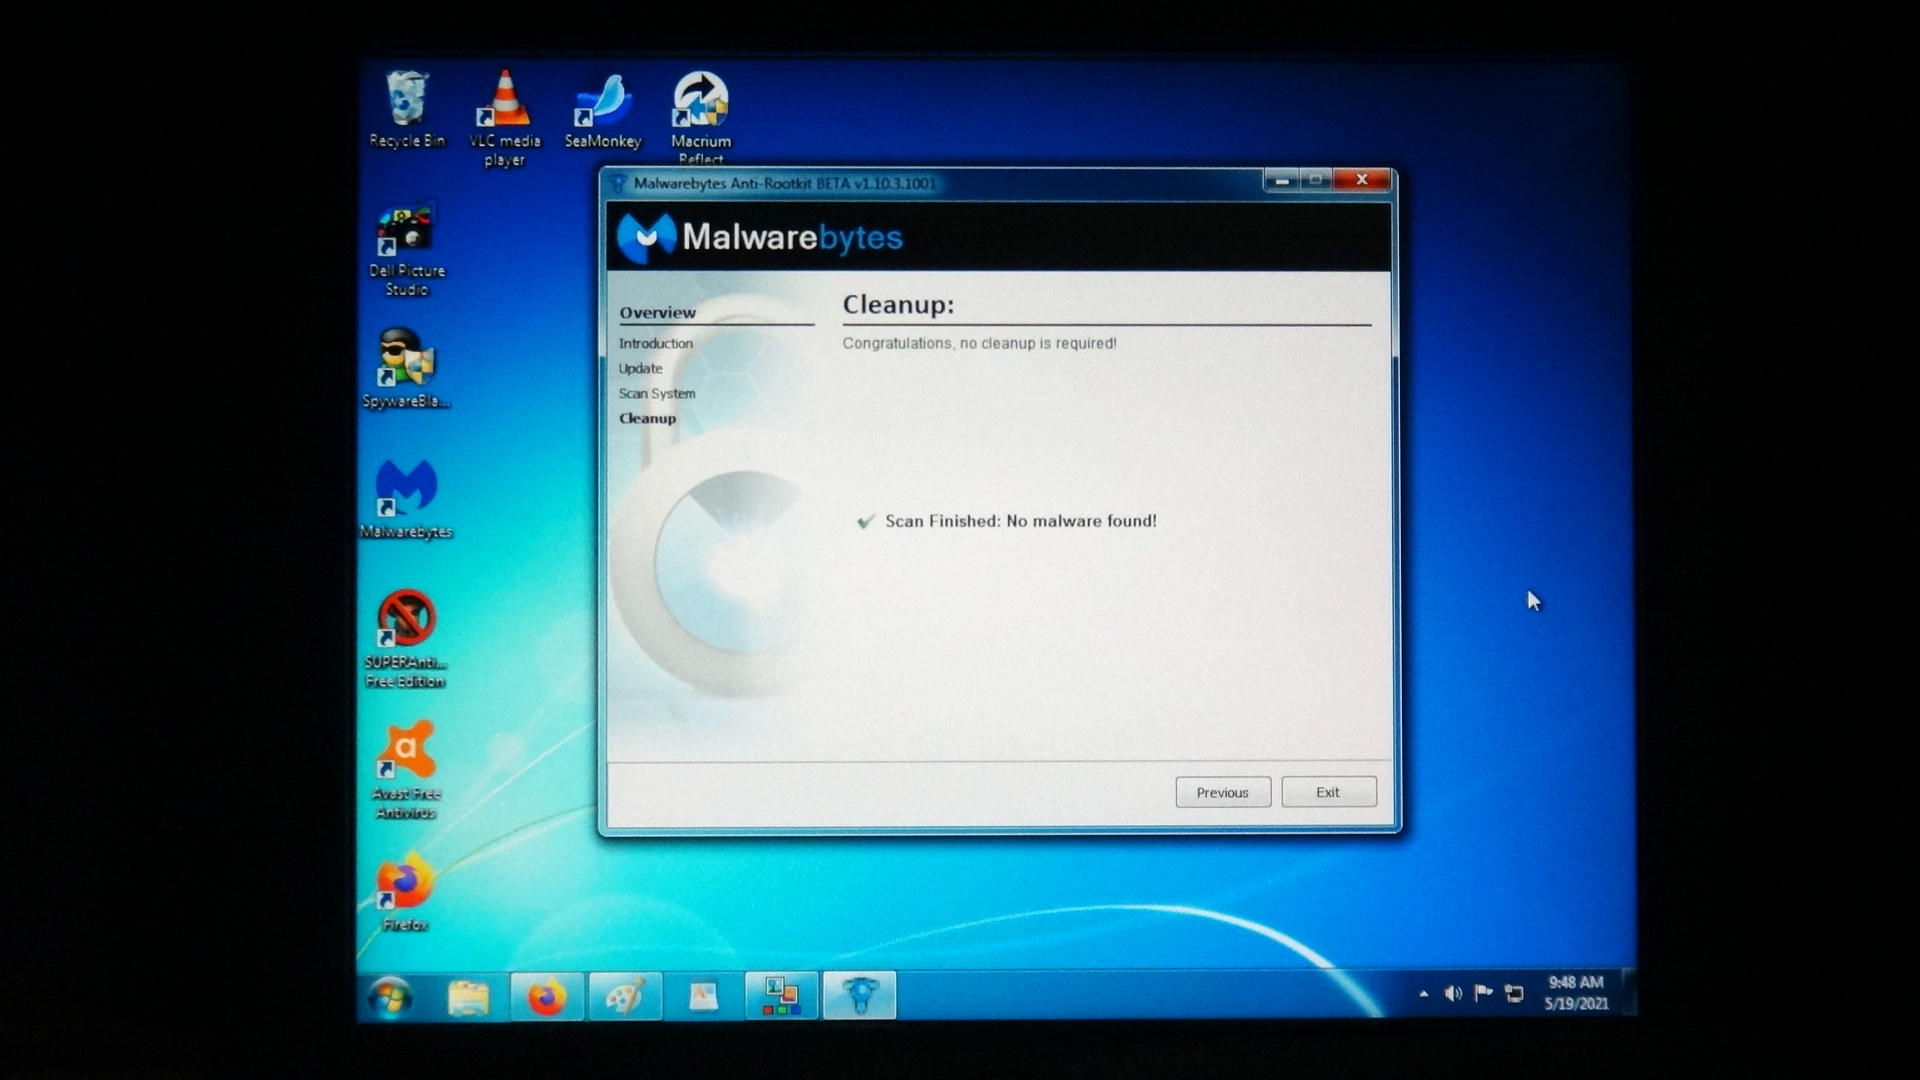The image size is (1920, 1080).
Task: Select the colored-squares taskbar app icon
Action: click(x=781, y=996)
